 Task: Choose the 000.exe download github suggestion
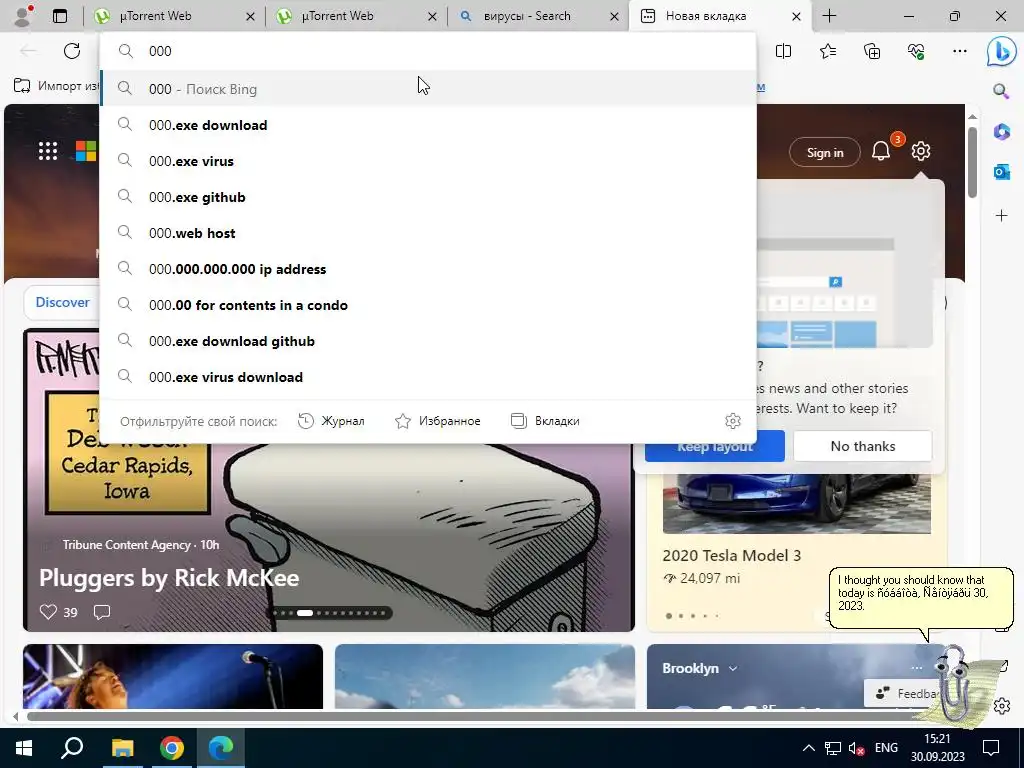(x=428, y=340)
